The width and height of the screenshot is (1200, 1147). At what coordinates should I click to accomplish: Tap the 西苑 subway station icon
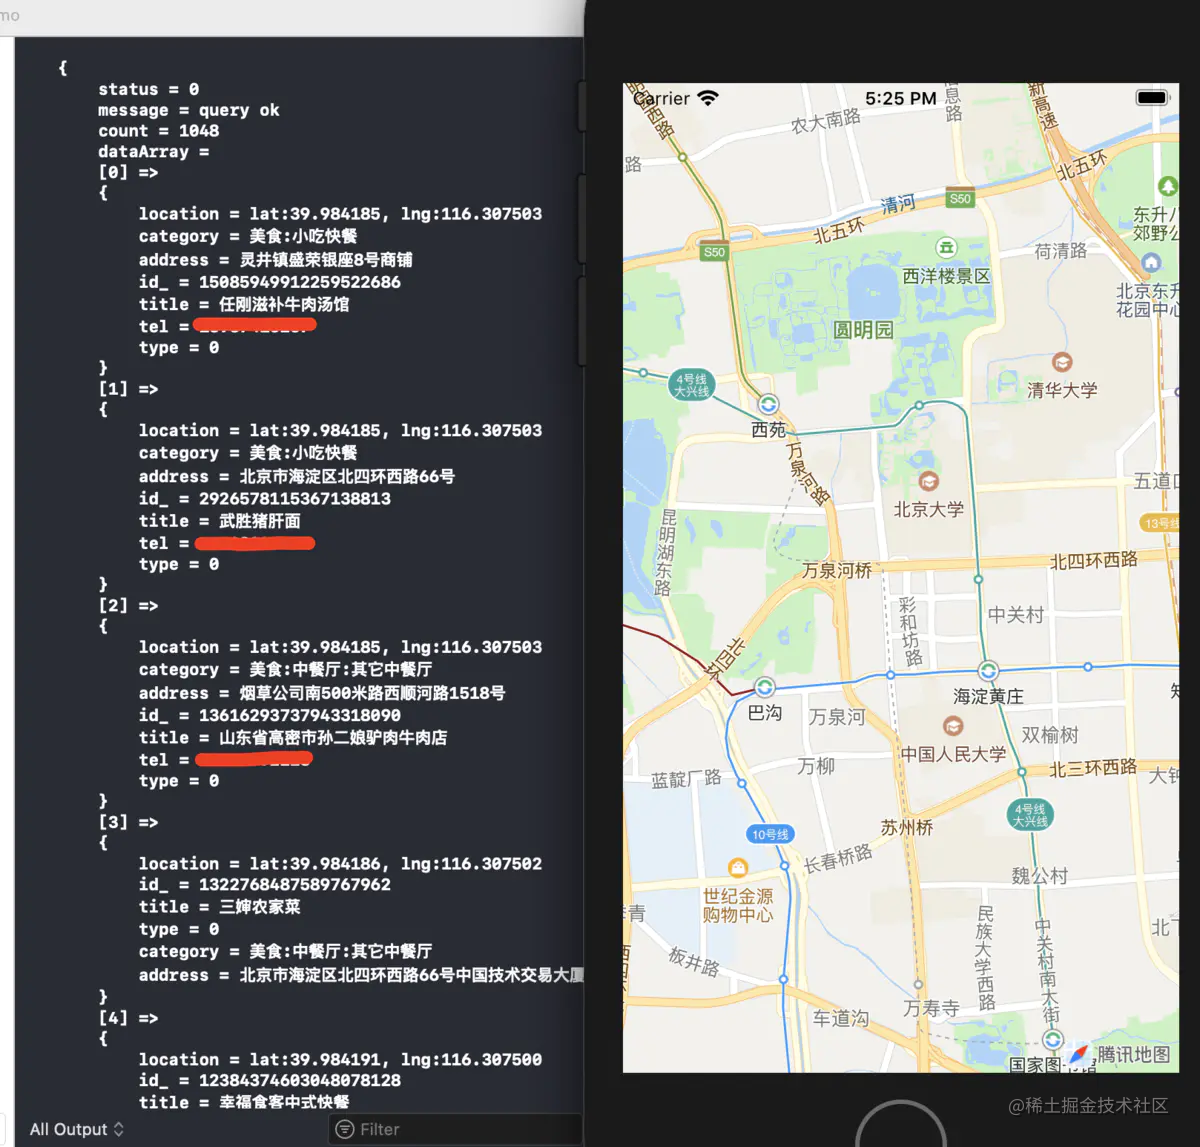[x=768, y=405]
